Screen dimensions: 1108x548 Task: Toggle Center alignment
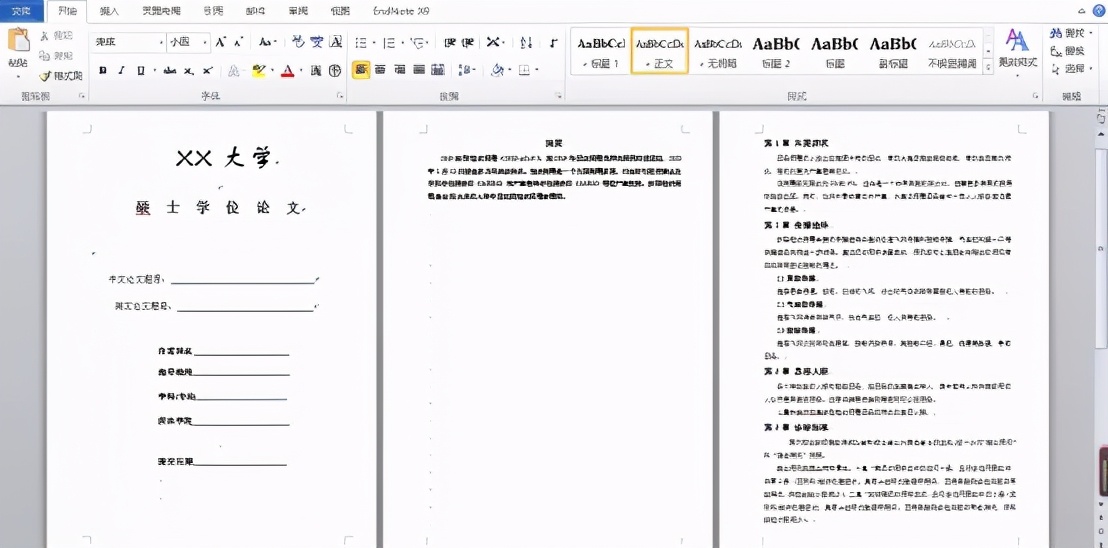point(380,70)
